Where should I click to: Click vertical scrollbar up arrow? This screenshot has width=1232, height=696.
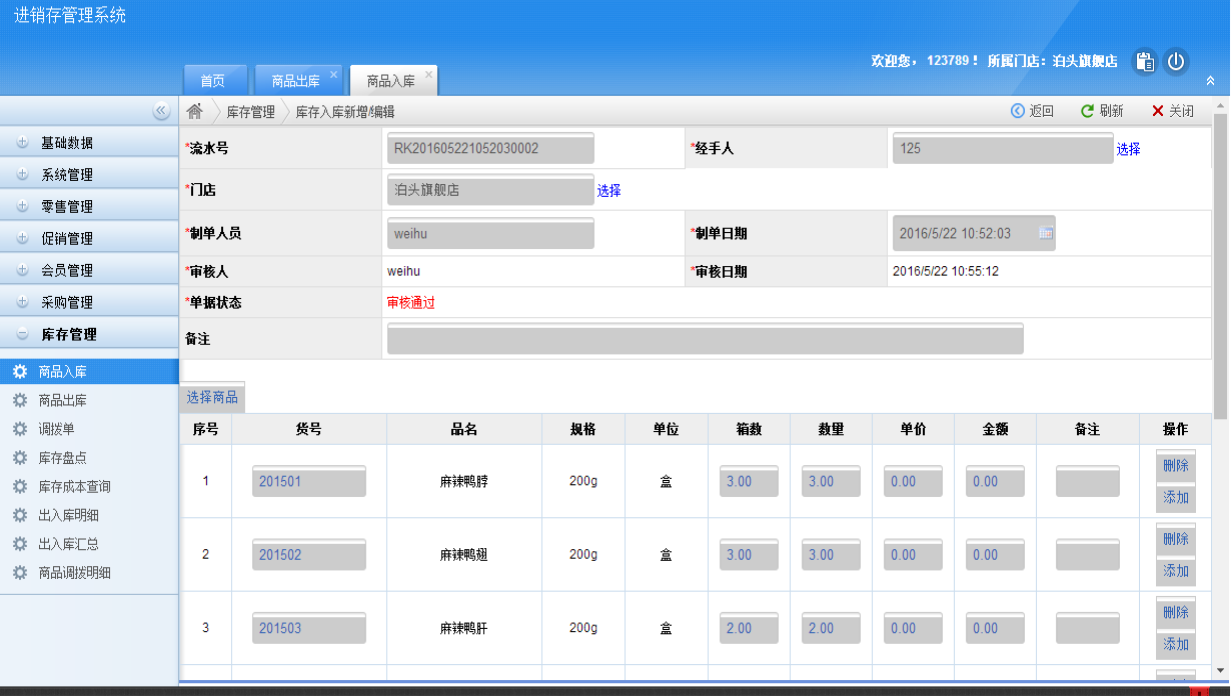coord(1221,105)
